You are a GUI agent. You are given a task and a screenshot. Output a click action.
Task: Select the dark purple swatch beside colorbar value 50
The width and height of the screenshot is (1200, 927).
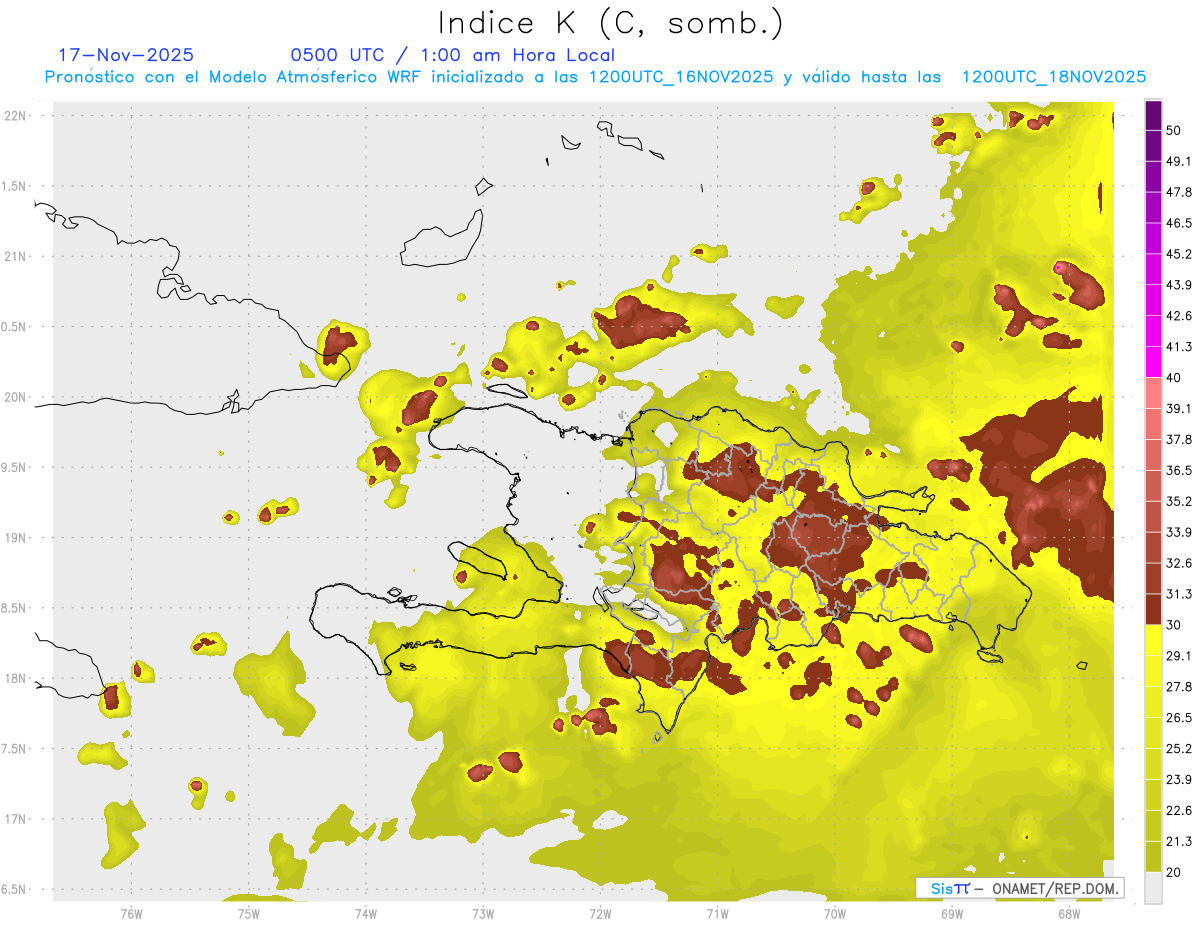click(1154, 117)
